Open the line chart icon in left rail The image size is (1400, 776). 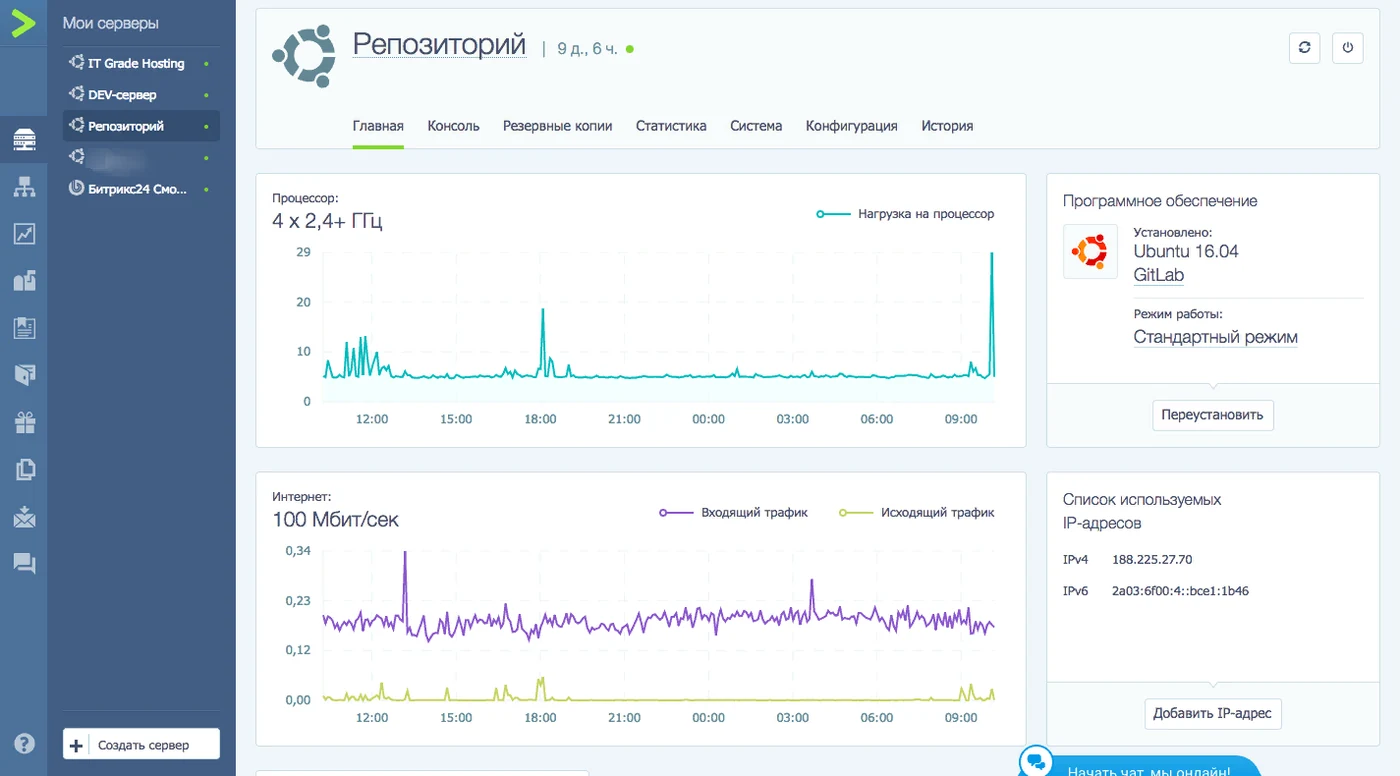coord(24,233)
